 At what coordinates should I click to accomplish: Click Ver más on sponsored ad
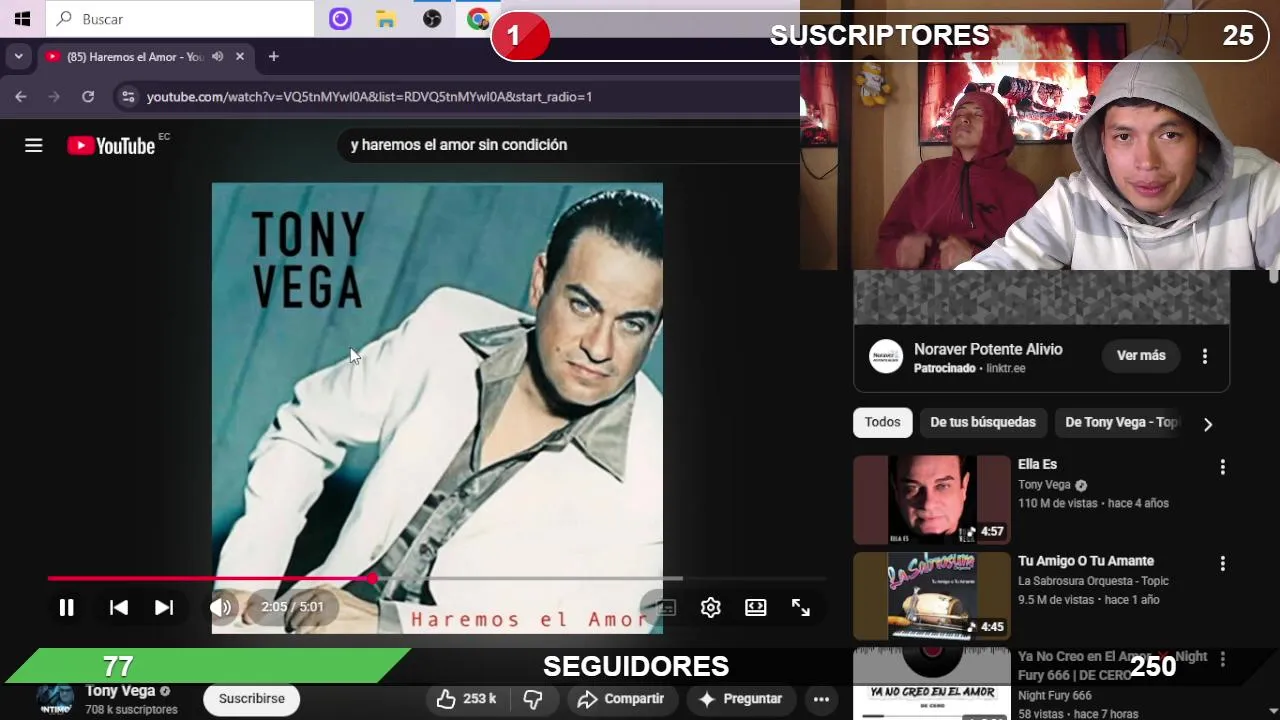click(x=1141, y=356)
